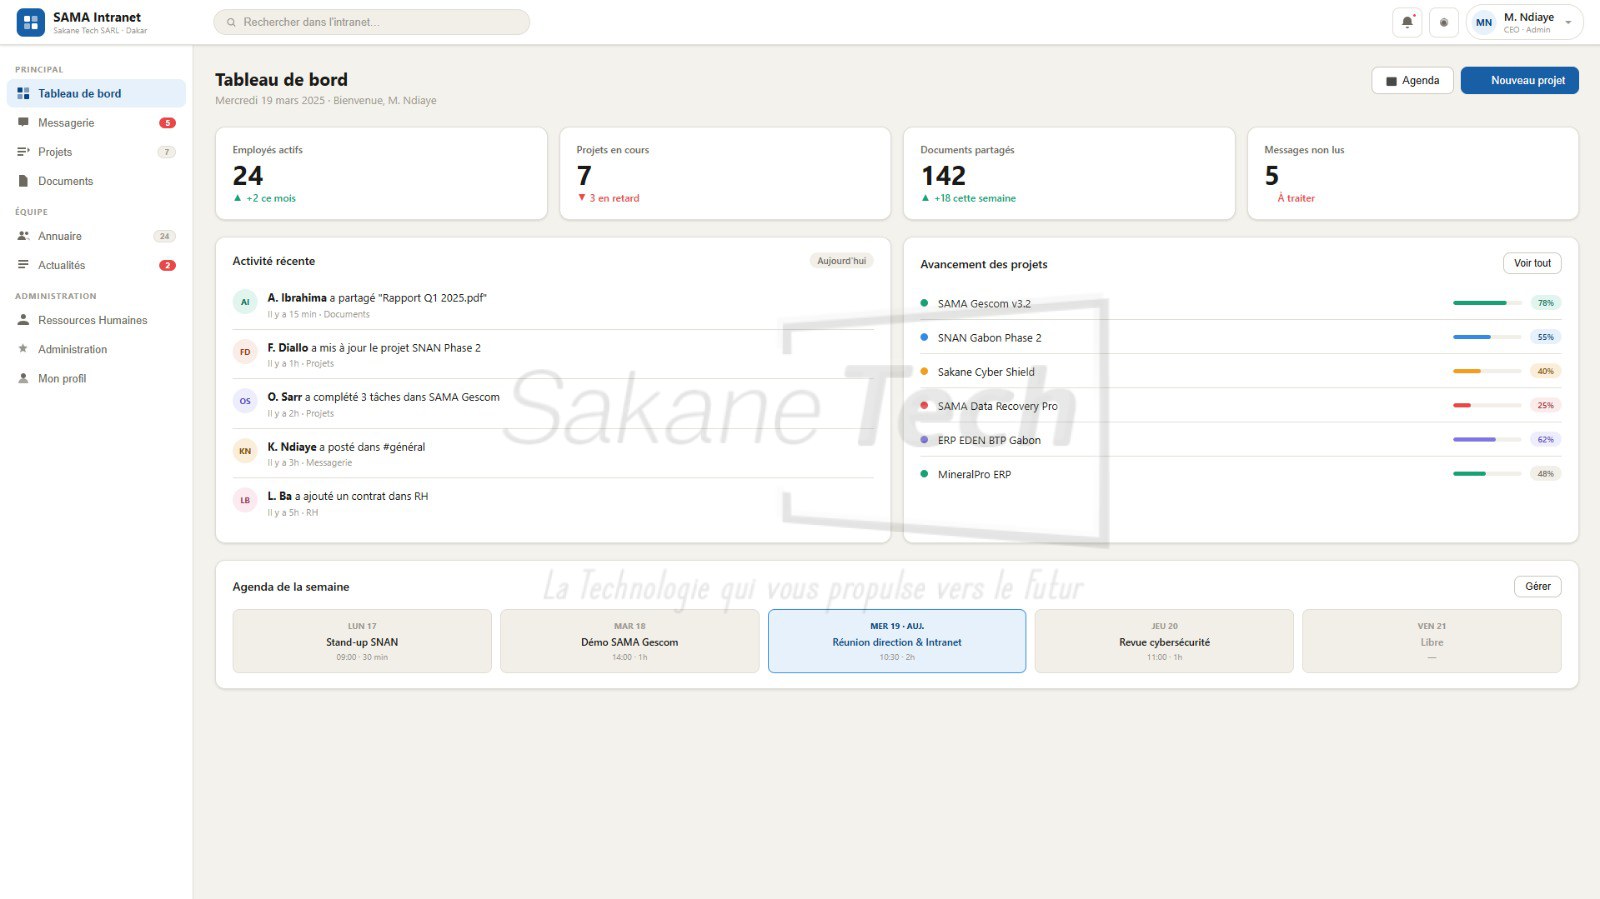Select the LUN 17 Stand-up SNAN agenda card
The height and width of the screenshot is (899, 1600).
pyautogui.click(x=362, y=641)
